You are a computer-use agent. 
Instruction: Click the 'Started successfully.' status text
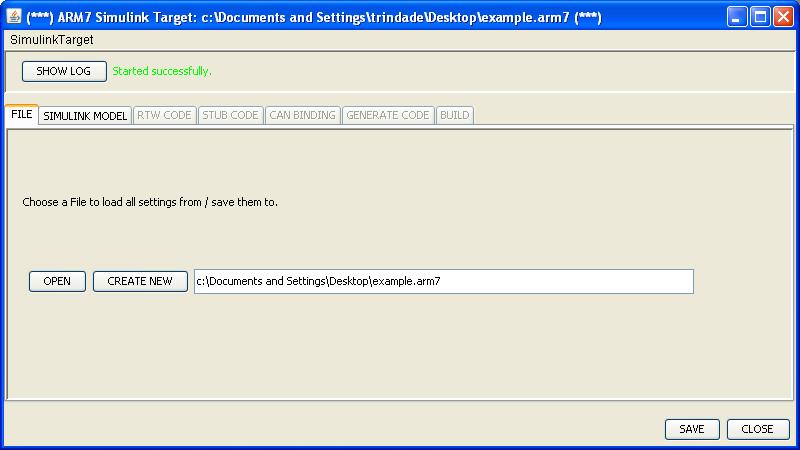[x=162, y=71]
